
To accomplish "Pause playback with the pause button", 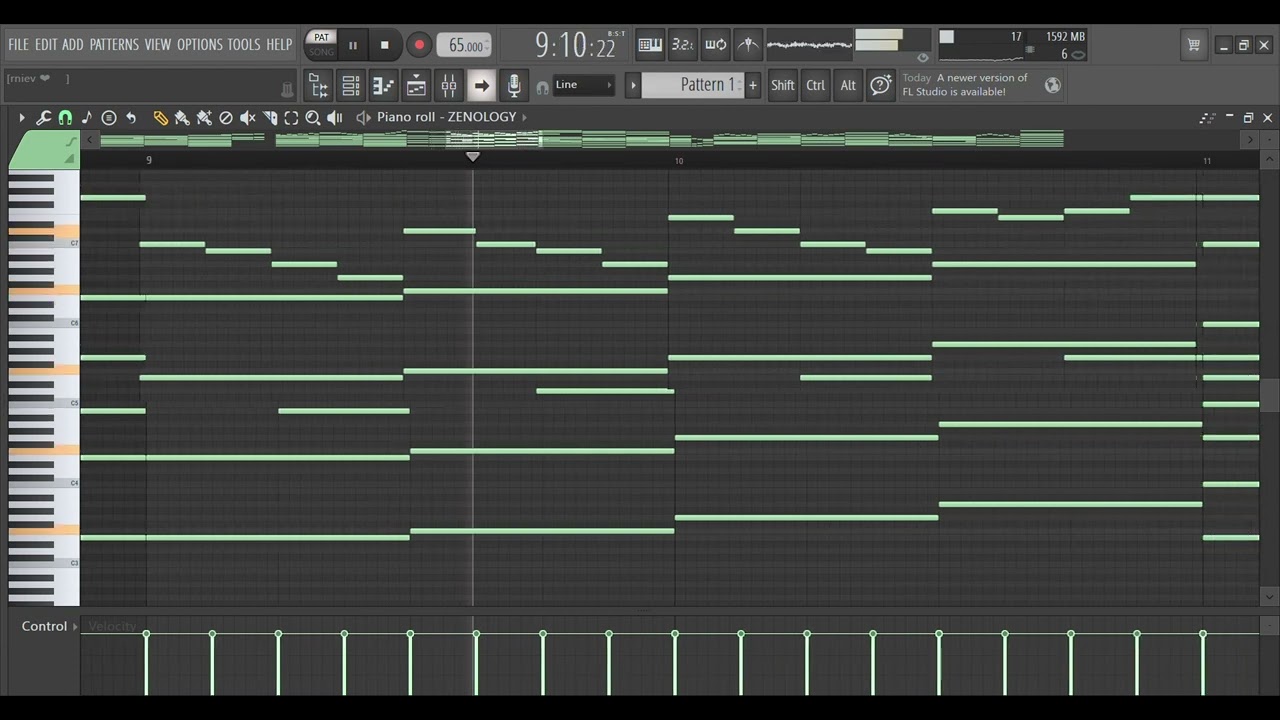I will click(352, 45).
